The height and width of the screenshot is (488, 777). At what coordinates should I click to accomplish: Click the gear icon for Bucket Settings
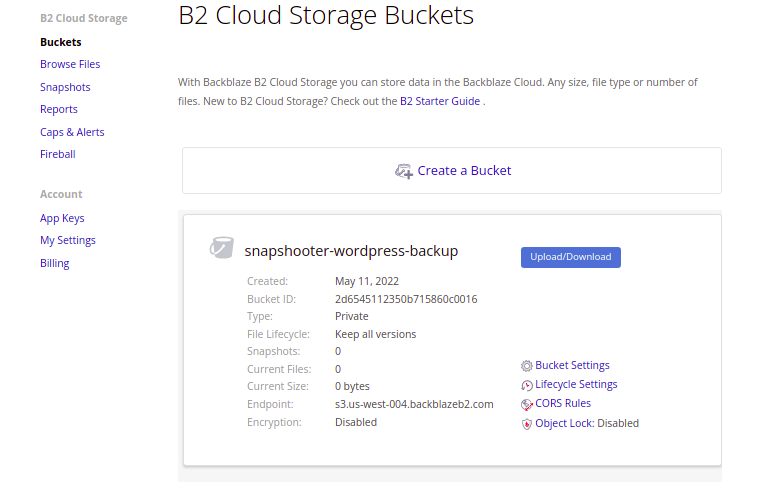[x=526, y=366]
